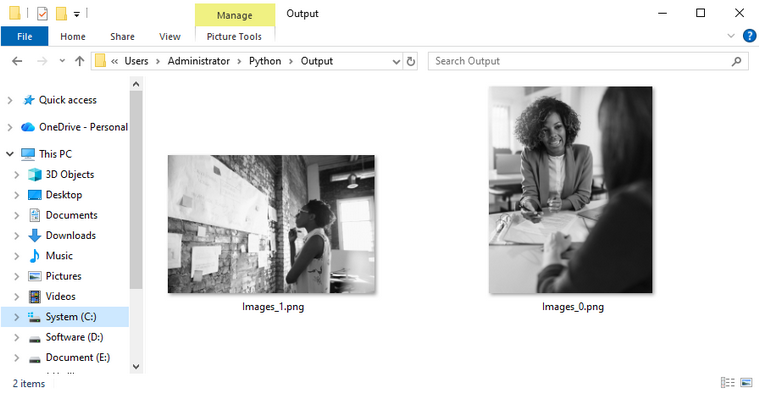Click the Output breadcrumb

click(x=317, y=61)
